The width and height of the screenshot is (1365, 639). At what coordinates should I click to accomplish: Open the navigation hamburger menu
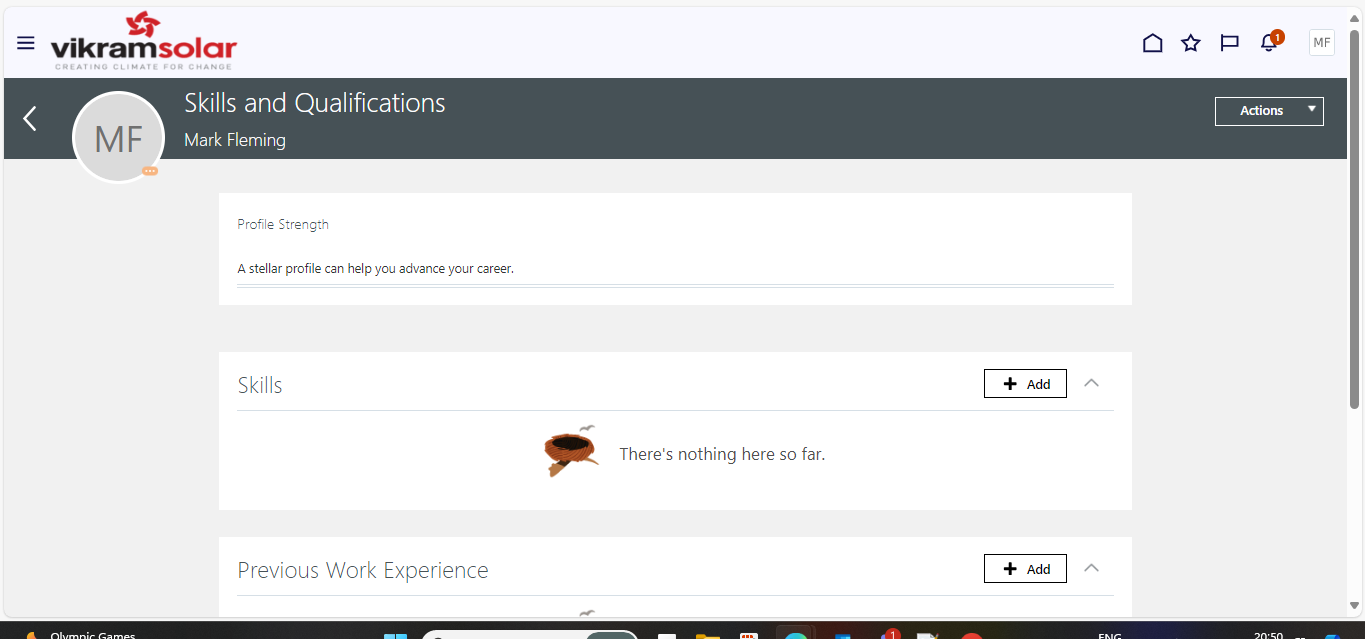[x=25, y=42]
